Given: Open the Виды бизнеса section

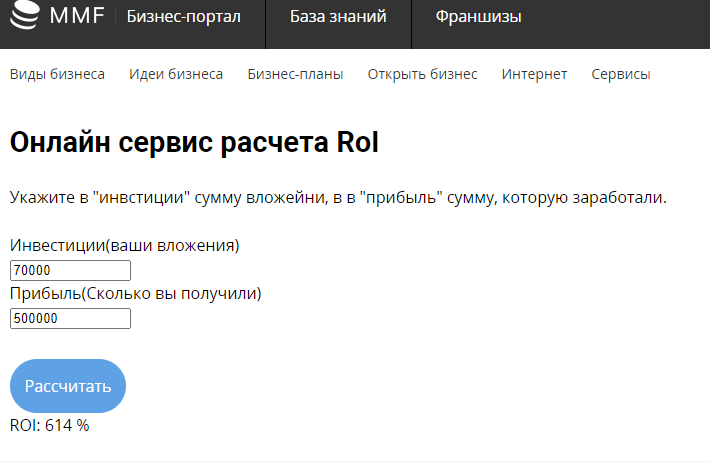Looking at the screenshot, I should [x=57, y=74].
